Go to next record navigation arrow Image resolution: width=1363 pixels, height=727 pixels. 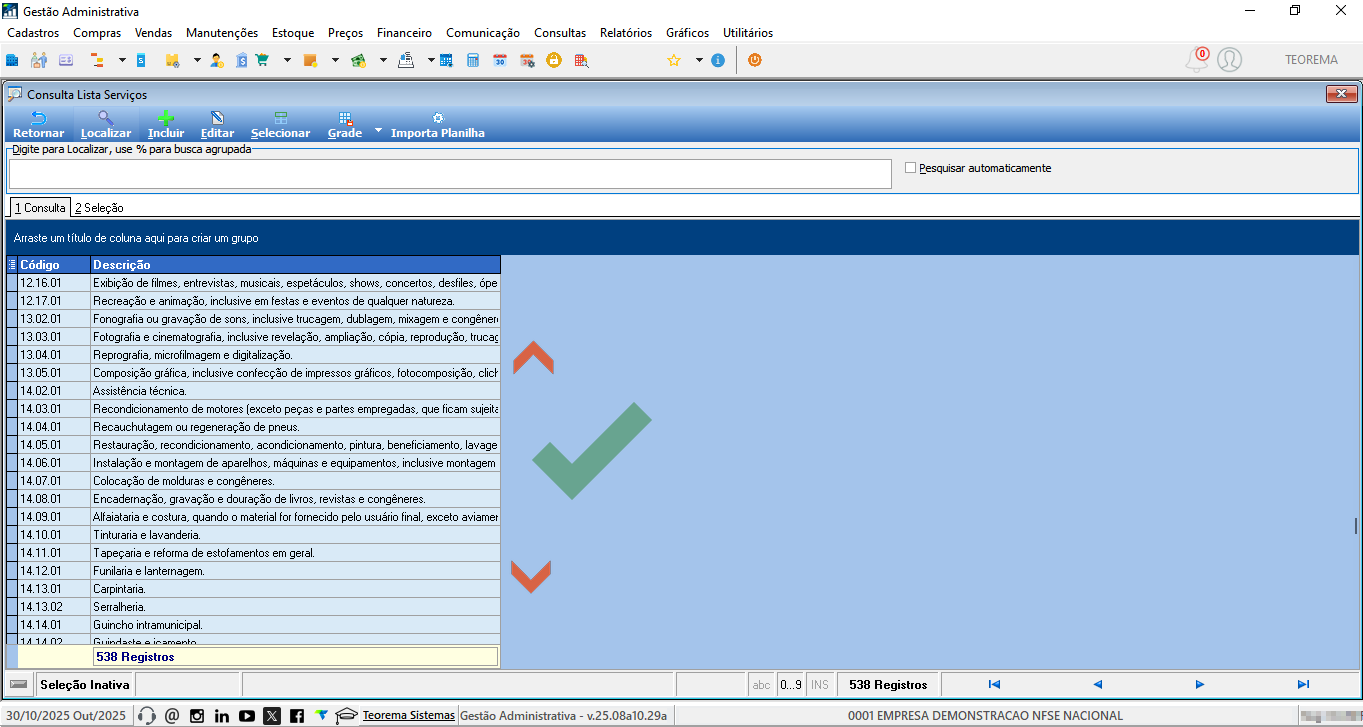tap(1200, 685)
